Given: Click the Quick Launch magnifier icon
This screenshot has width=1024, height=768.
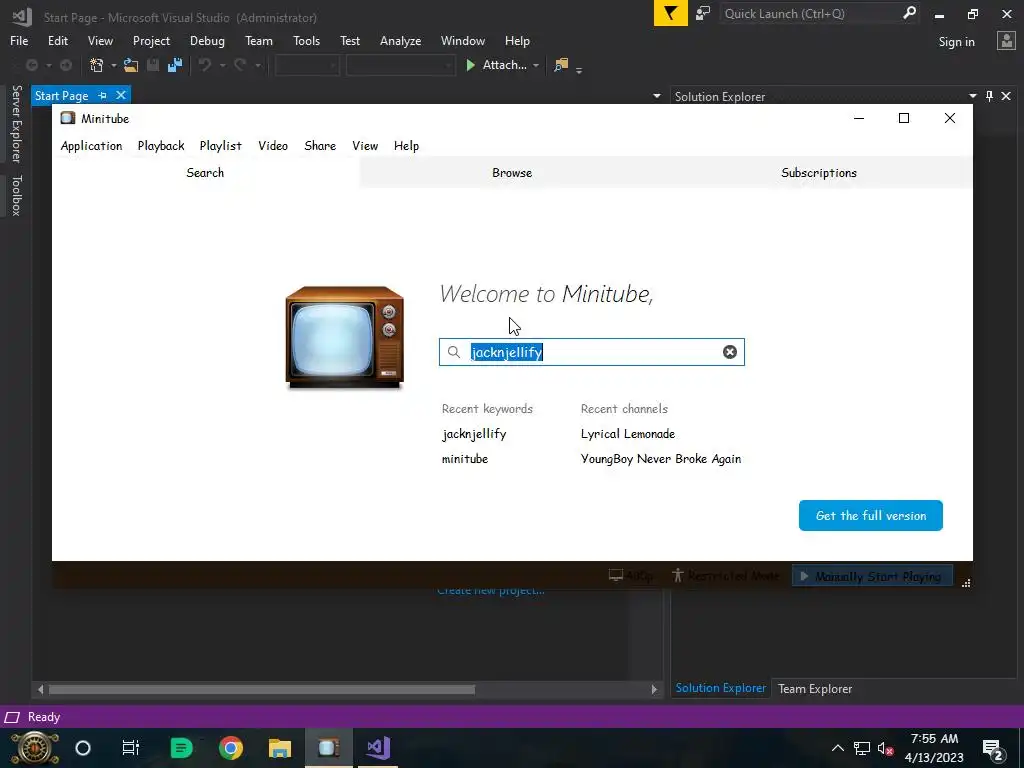Looking at the screenshot, I should click(909, 13).
